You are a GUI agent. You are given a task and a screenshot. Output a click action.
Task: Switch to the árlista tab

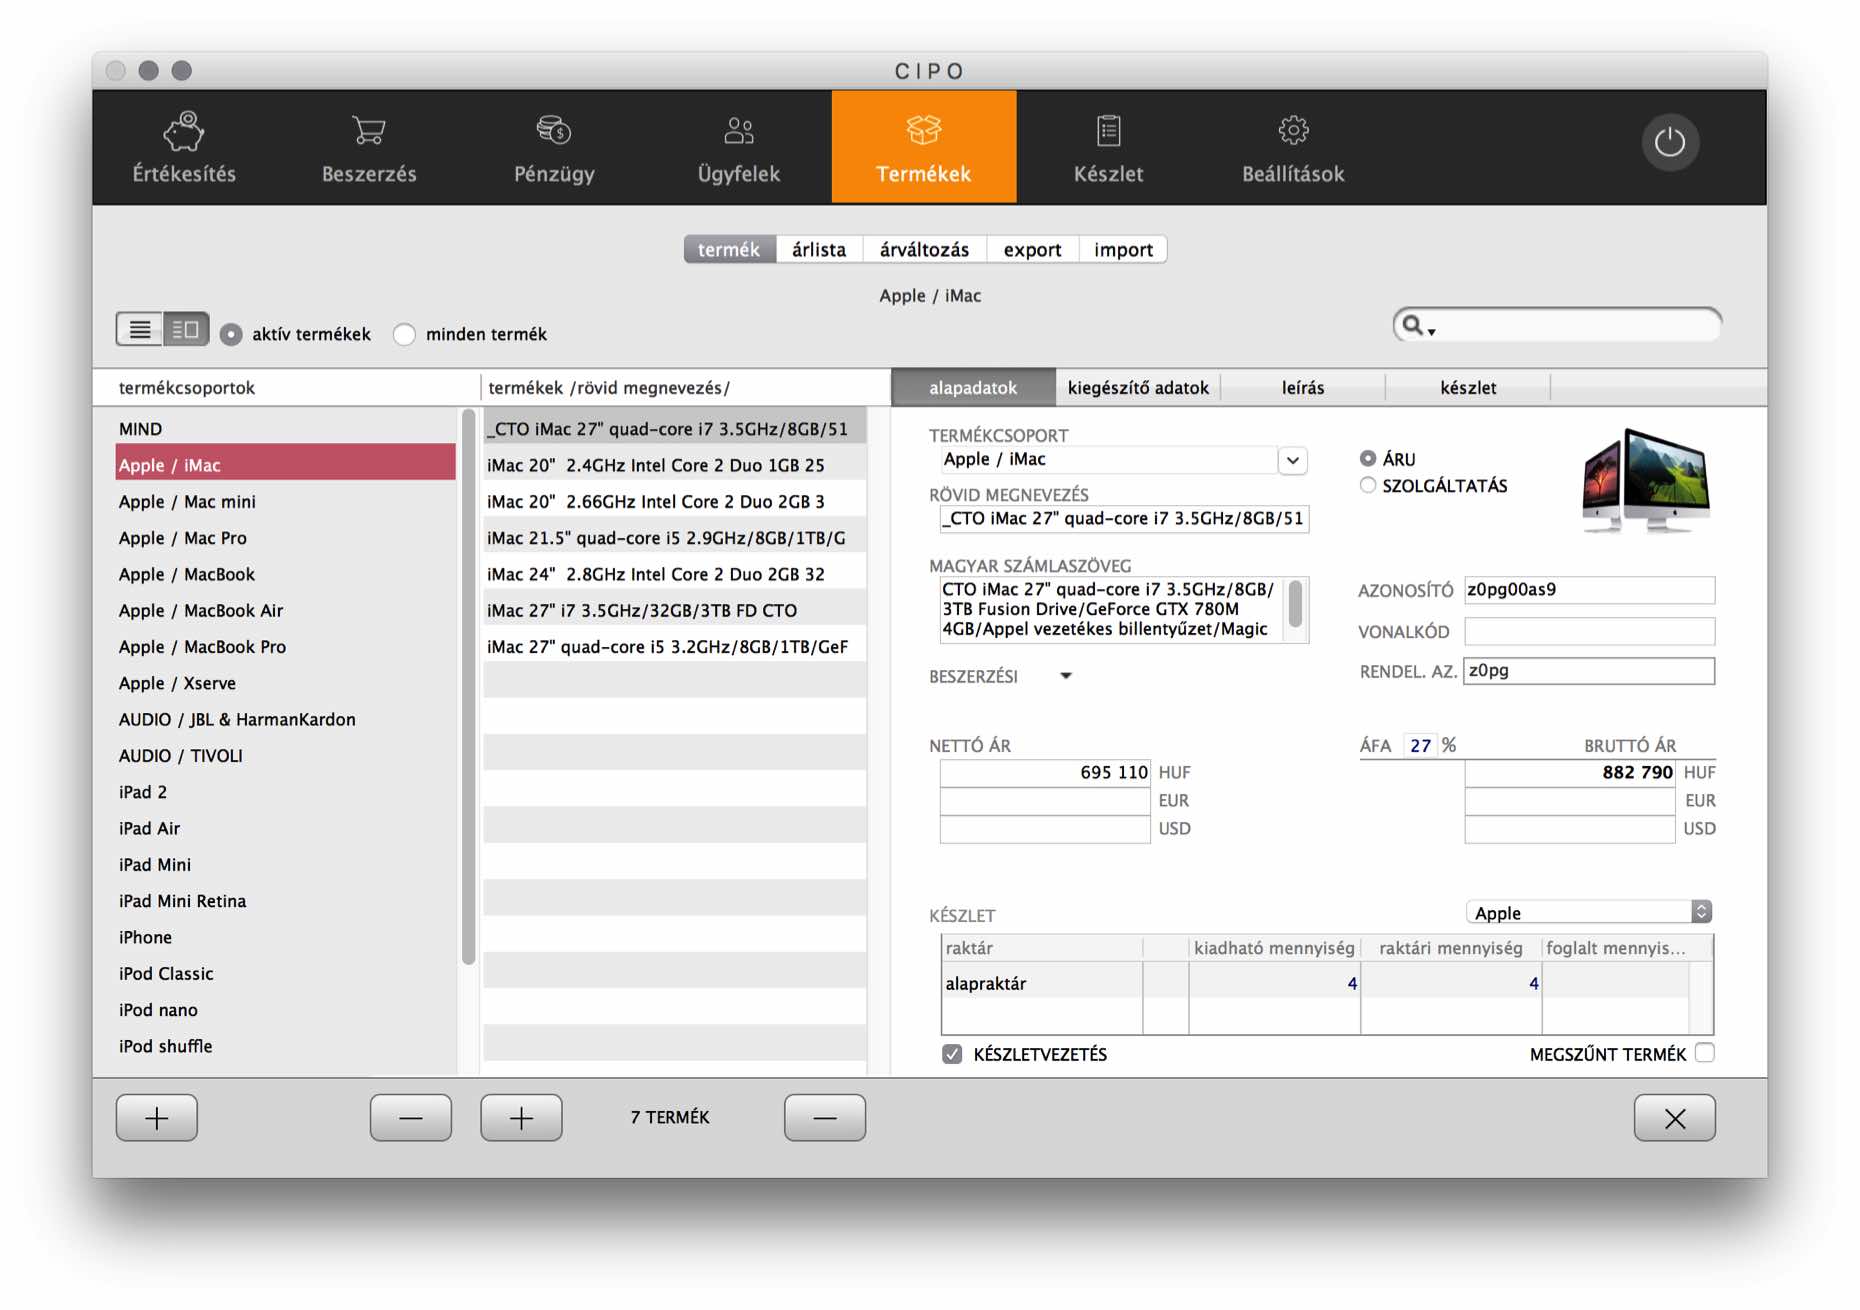pos(818,250)
